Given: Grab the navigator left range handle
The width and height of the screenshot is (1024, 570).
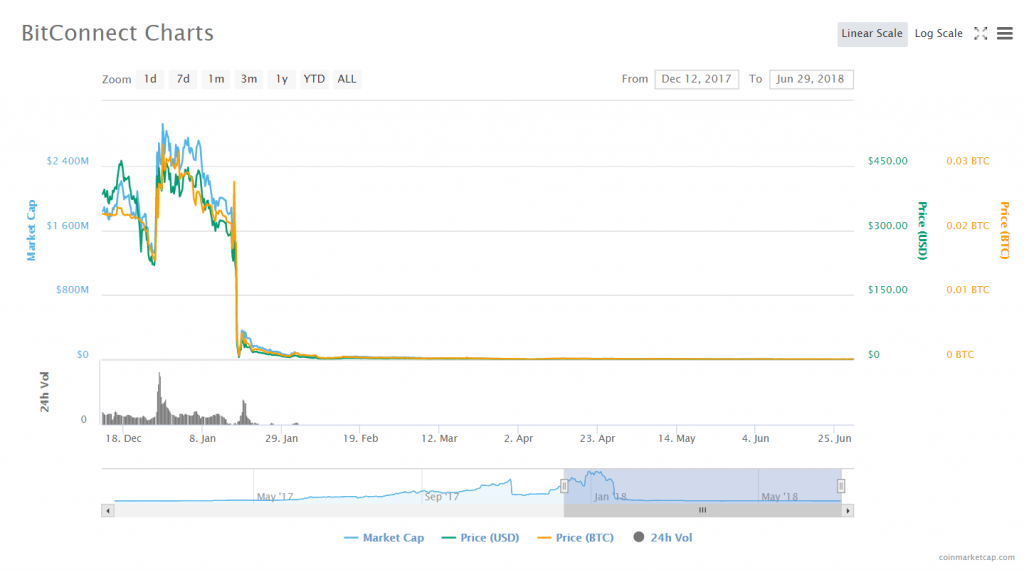Looking at the screenshot, I should [x=564, y=486].
